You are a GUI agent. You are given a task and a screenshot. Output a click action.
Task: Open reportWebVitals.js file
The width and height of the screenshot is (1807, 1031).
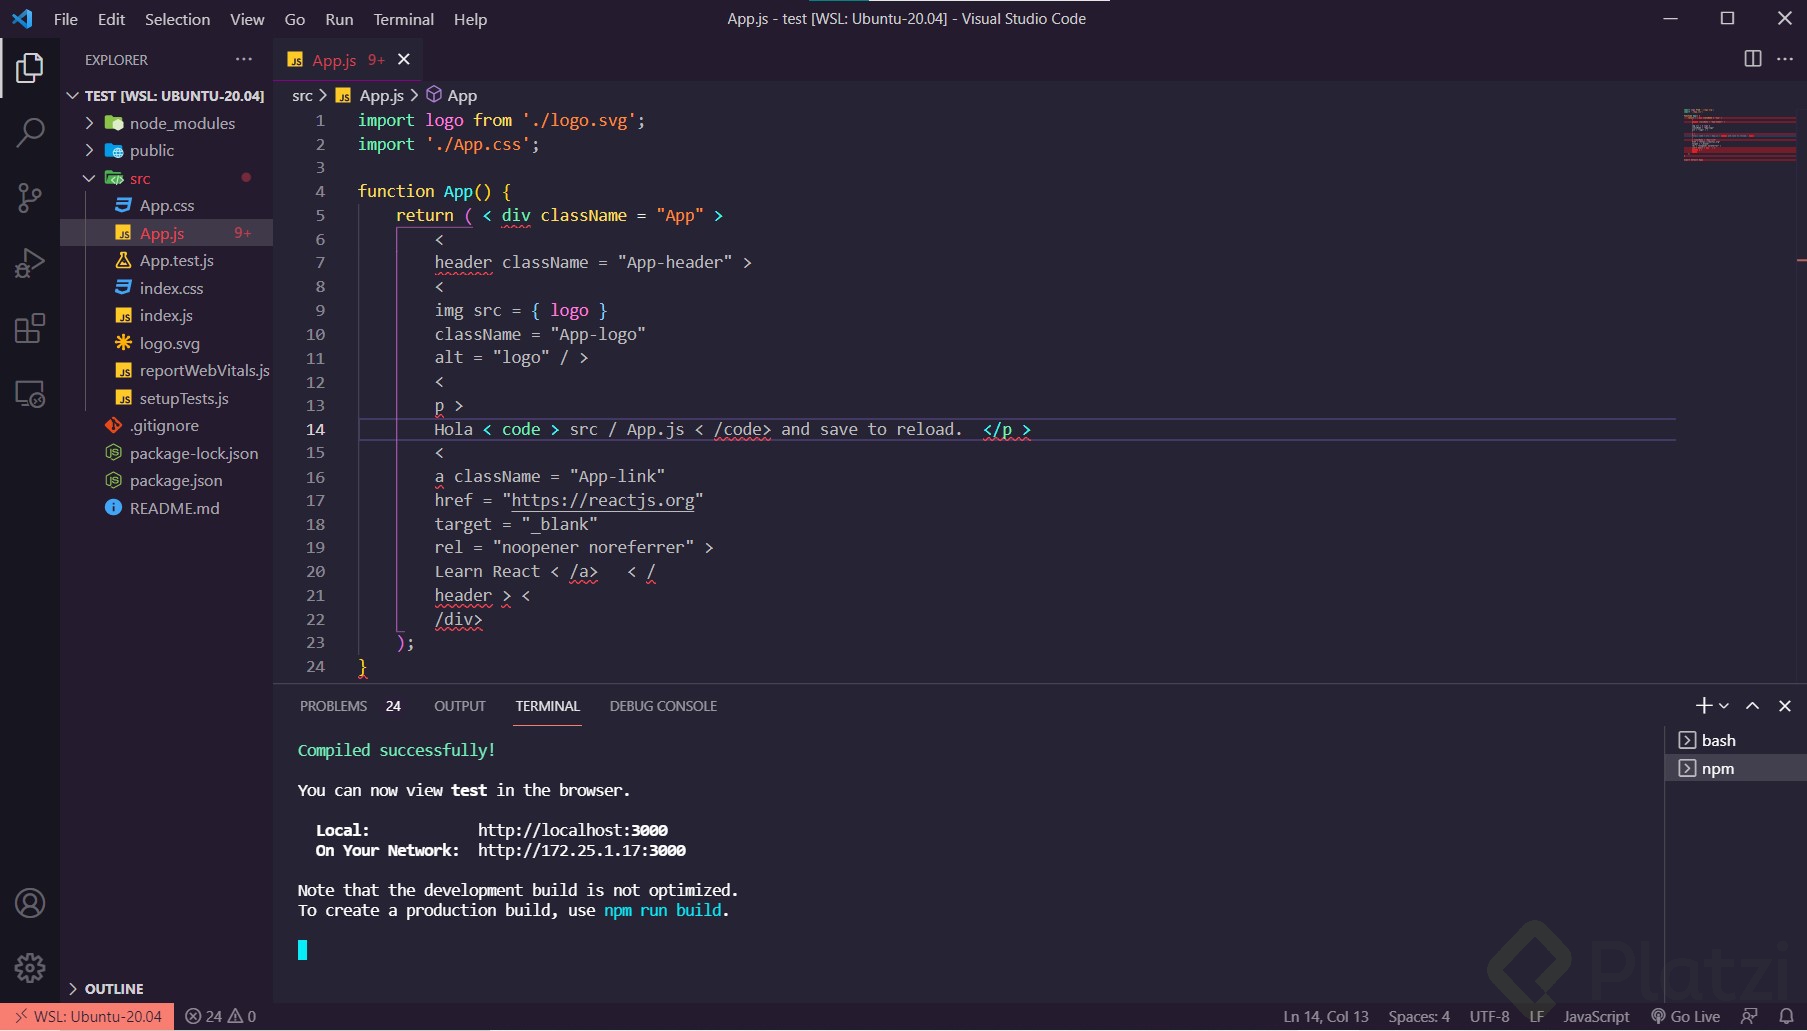(x=166, y=371)
